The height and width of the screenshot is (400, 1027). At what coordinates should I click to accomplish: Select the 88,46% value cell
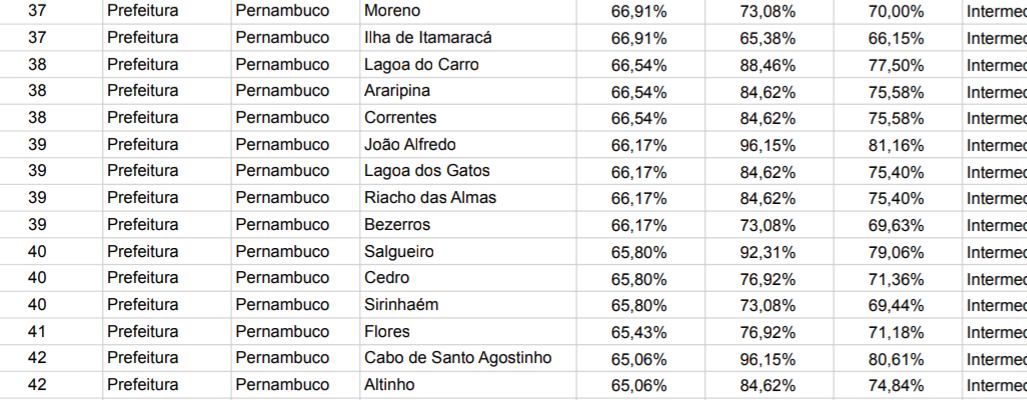[x=769, y=65]
